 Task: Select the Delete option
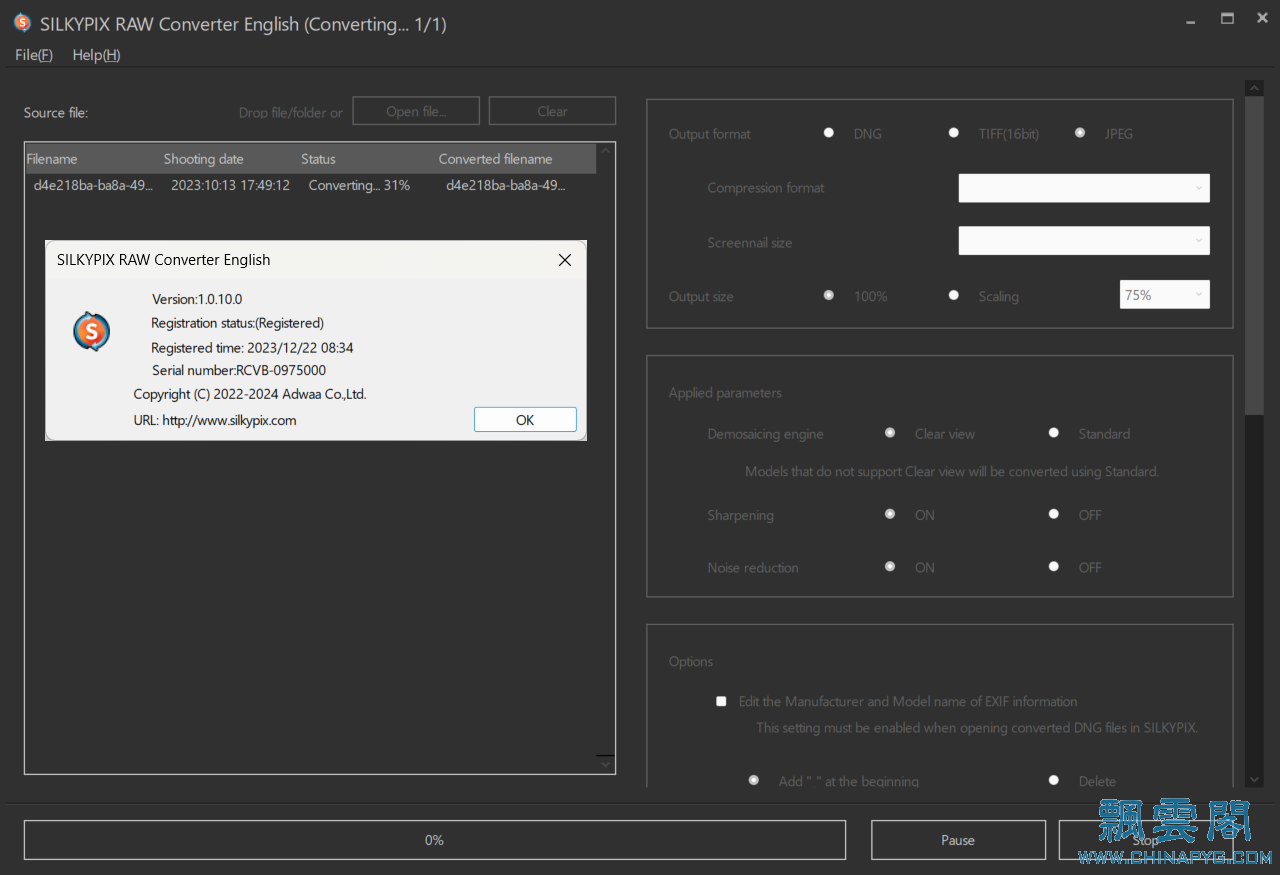[1054, 780]
